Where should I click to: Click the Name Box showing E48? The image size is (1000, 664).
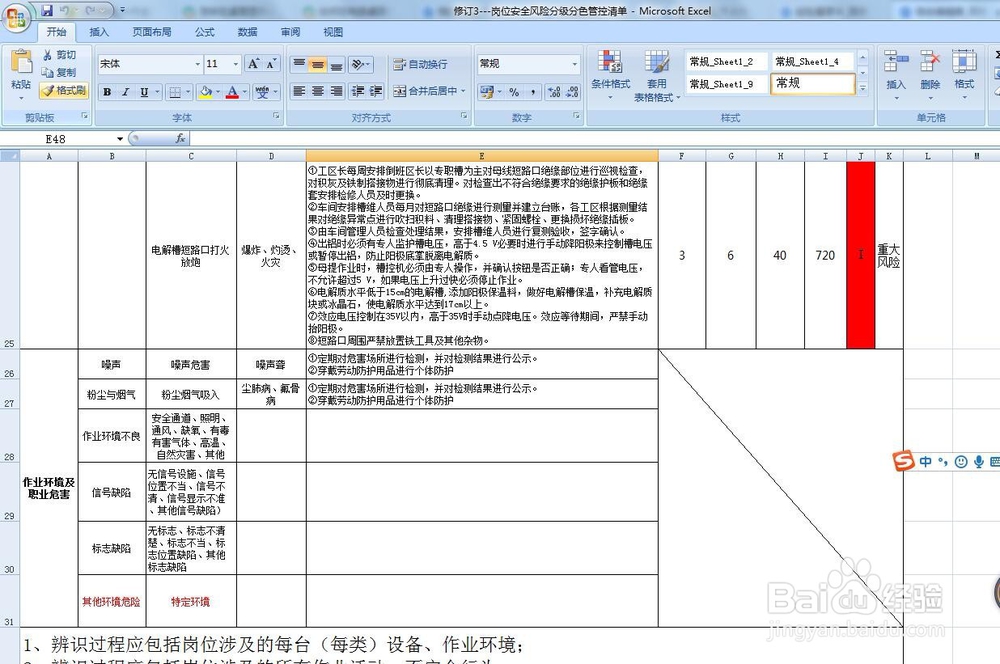pyautogui.click(x=57, y=138)
